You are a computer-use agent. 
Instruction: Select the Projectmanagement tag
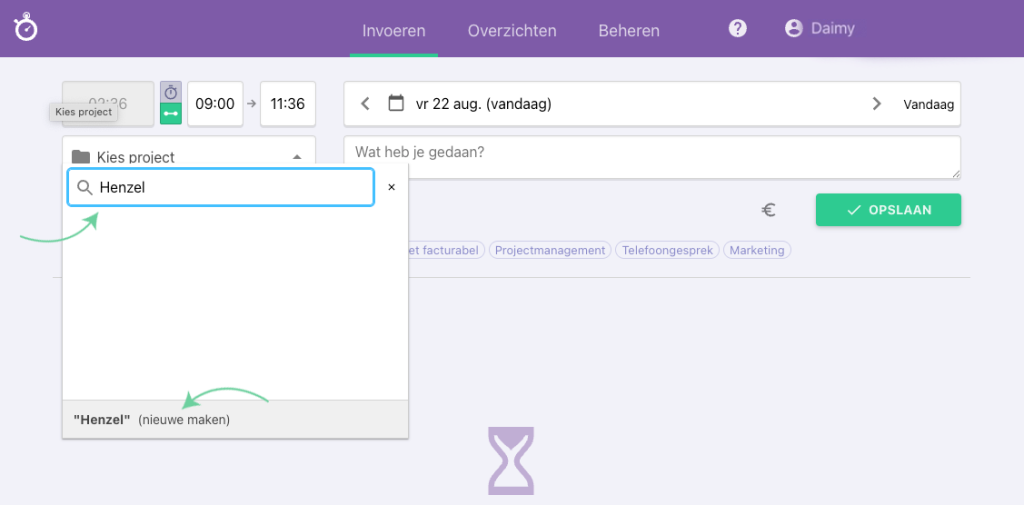coord(549,250)
